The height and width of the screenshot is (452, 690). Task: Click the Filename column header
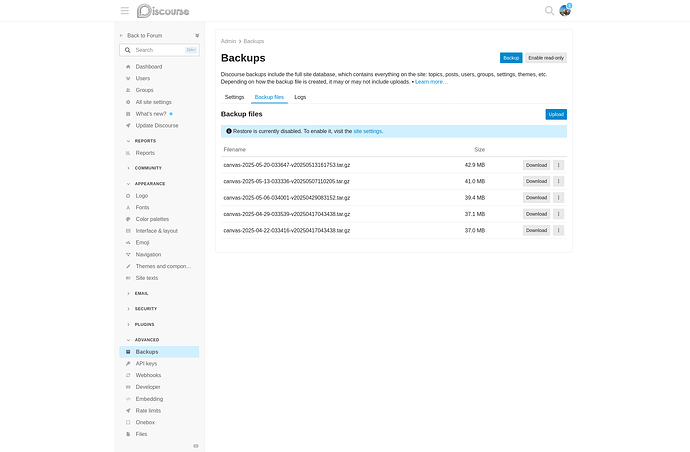(x=235, y=150)
